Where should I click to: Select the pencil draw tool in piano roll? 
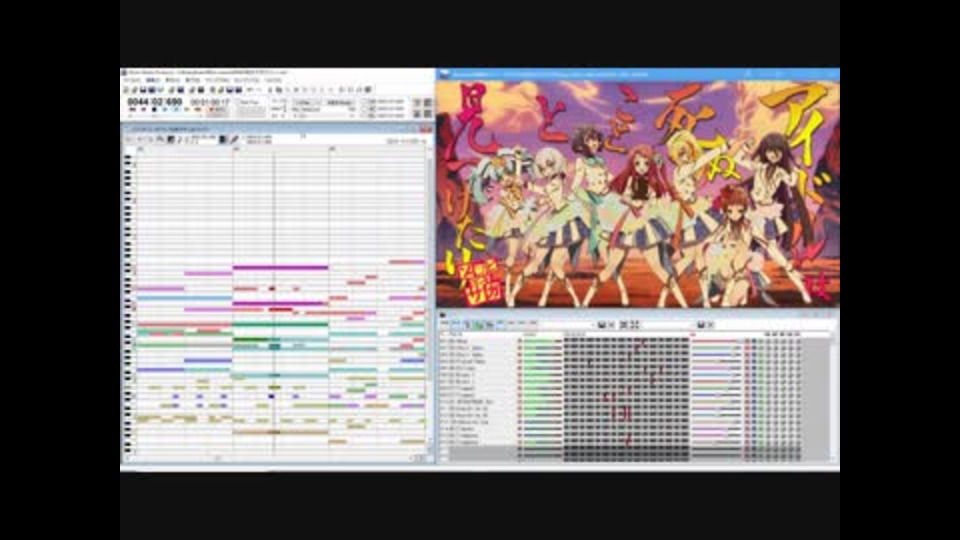234,140
